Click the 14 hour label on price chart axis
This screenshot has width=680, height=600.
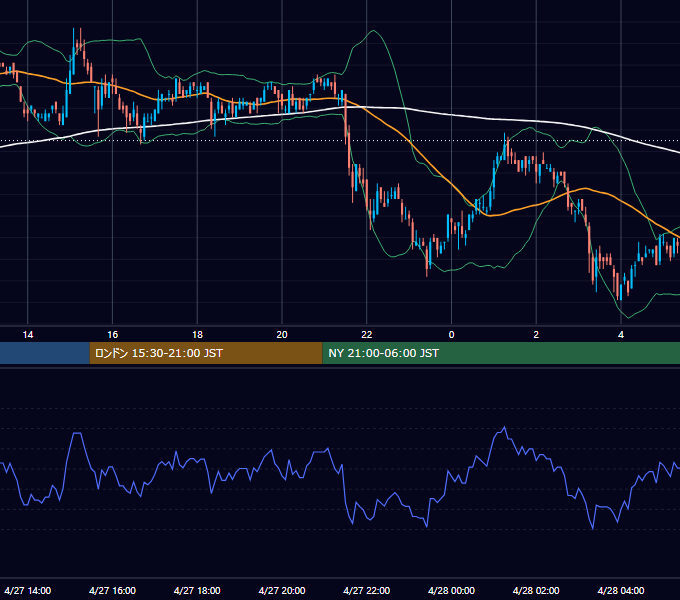coord(28,335)
